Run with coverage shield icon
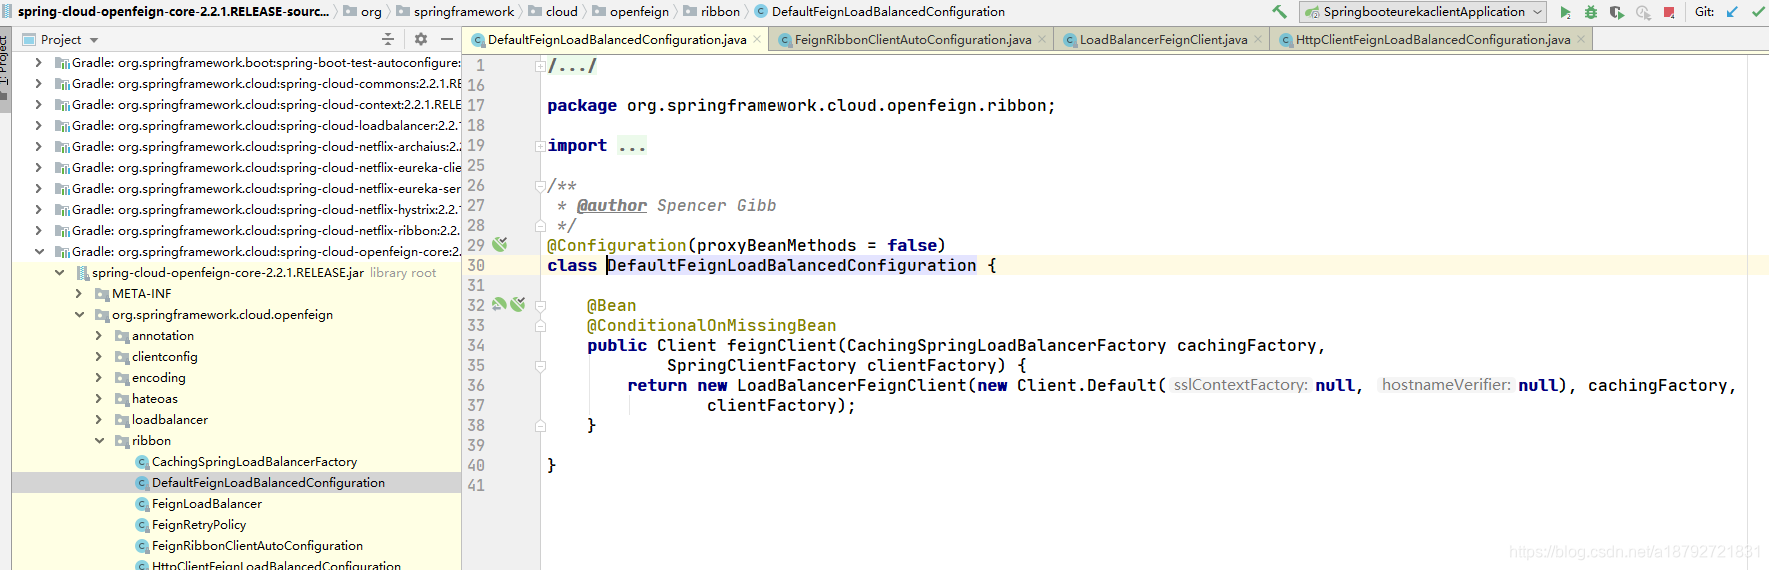1769x570 pixels. pos(1616,12)
